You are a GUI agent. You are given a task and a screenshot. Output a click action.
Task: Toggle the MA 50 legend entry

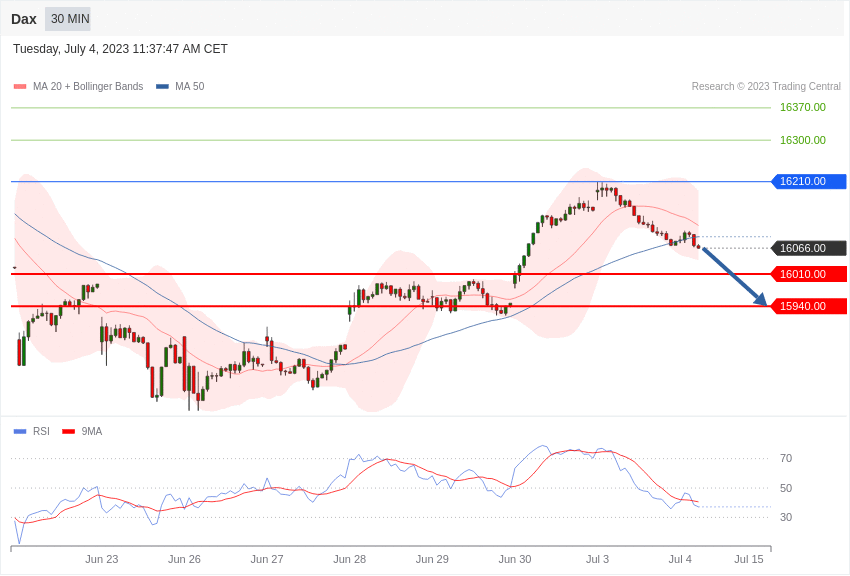[x=180, y=86]
